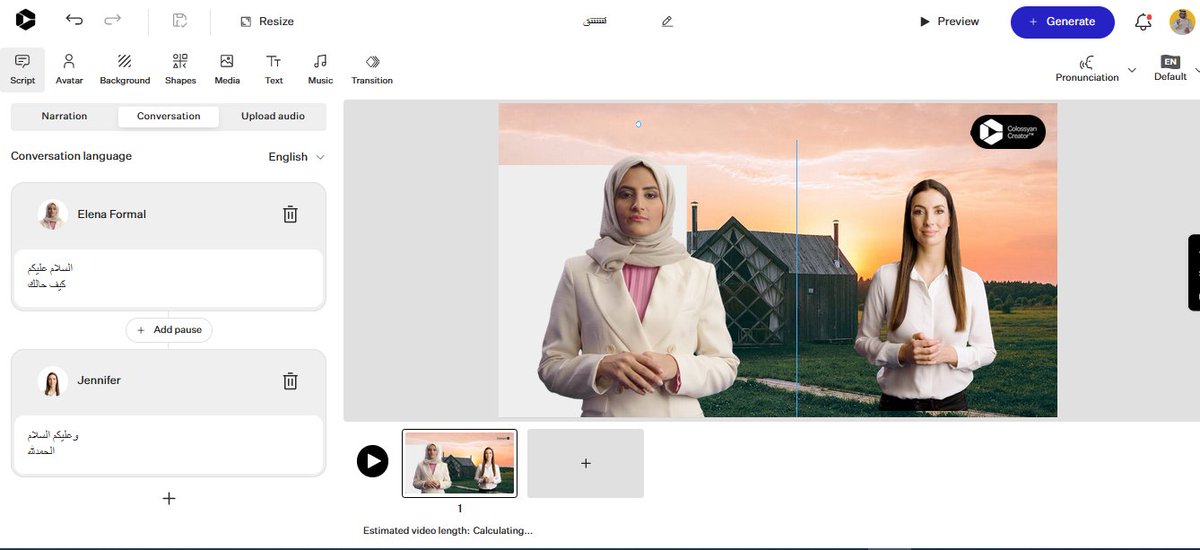Viewport: 1200px width, 550px height.
Task: Click the Estimated video length text
Action: point(448,531)
